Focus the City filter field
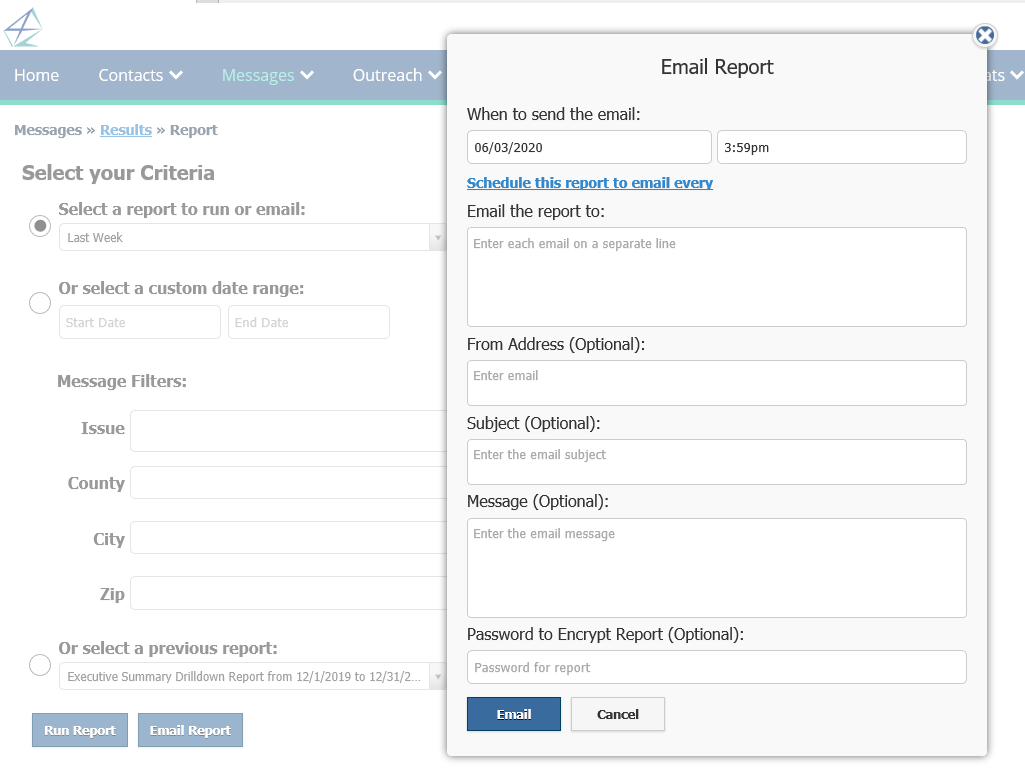1025x770 pixels. coord(288,538)
